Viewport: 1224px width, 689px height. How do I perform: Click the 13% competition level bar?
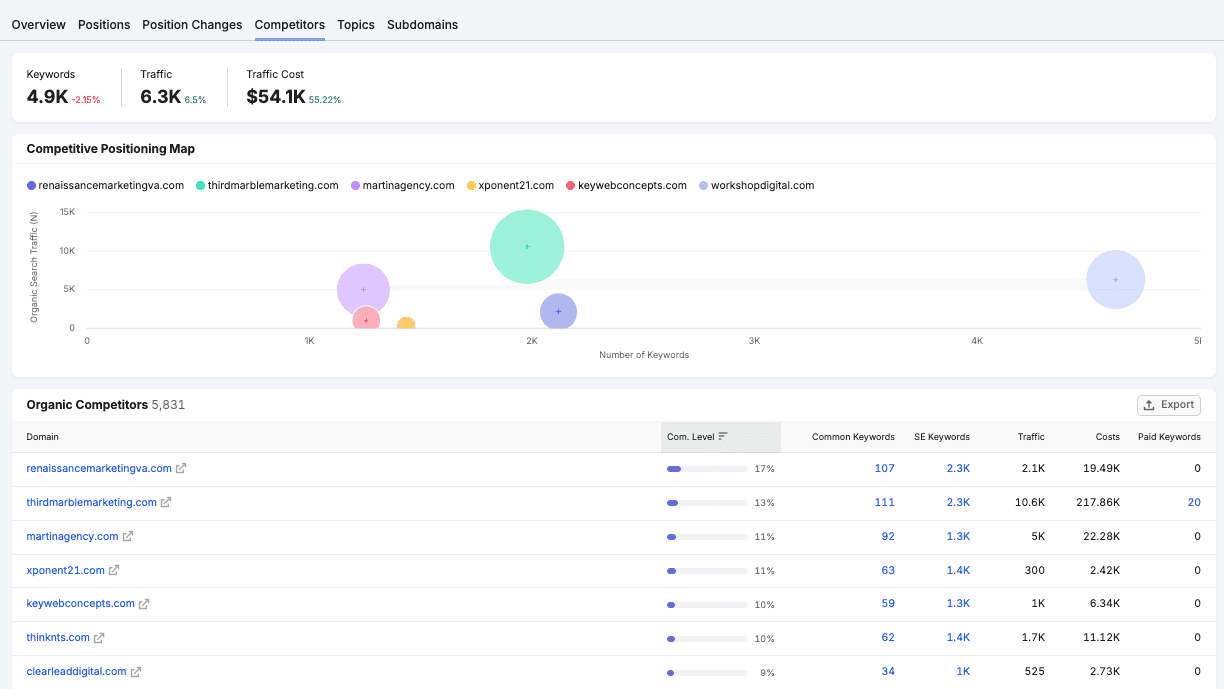coord(707,502)
